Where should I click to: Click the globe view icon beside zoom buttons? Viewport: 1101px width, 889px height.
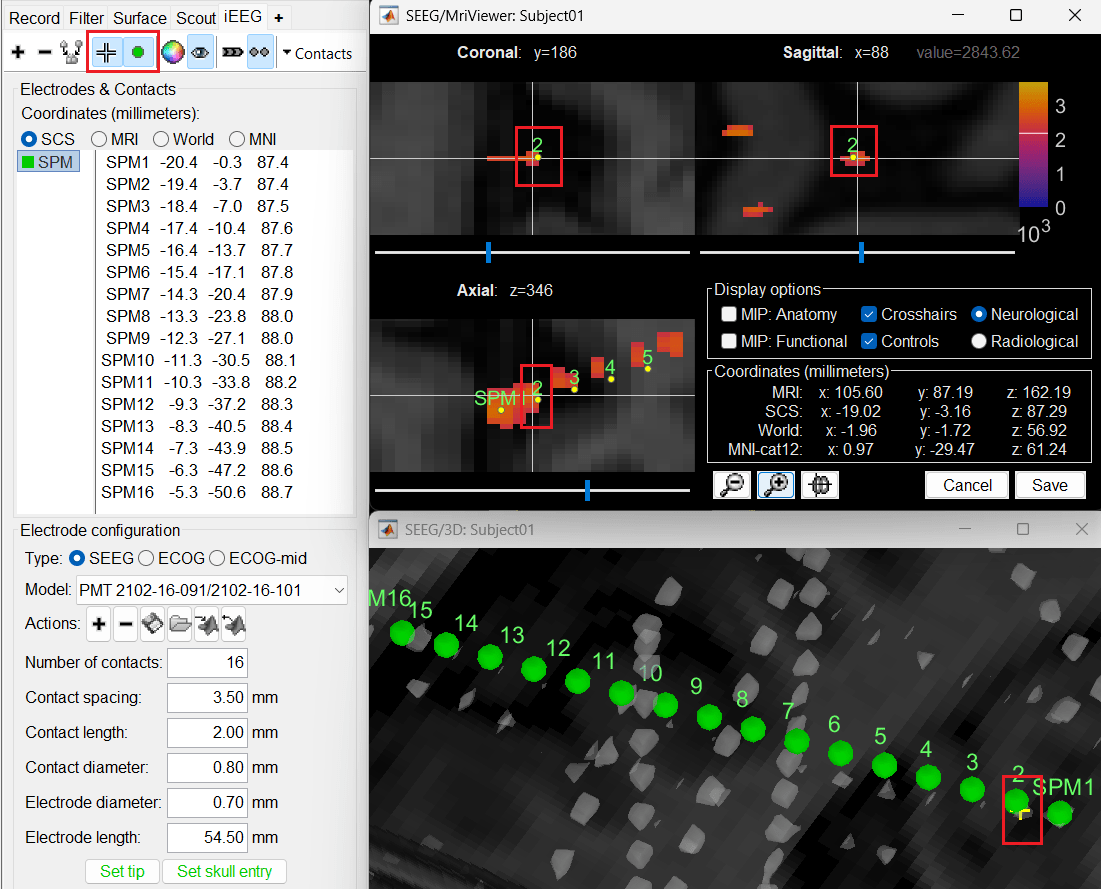[820, 485]
